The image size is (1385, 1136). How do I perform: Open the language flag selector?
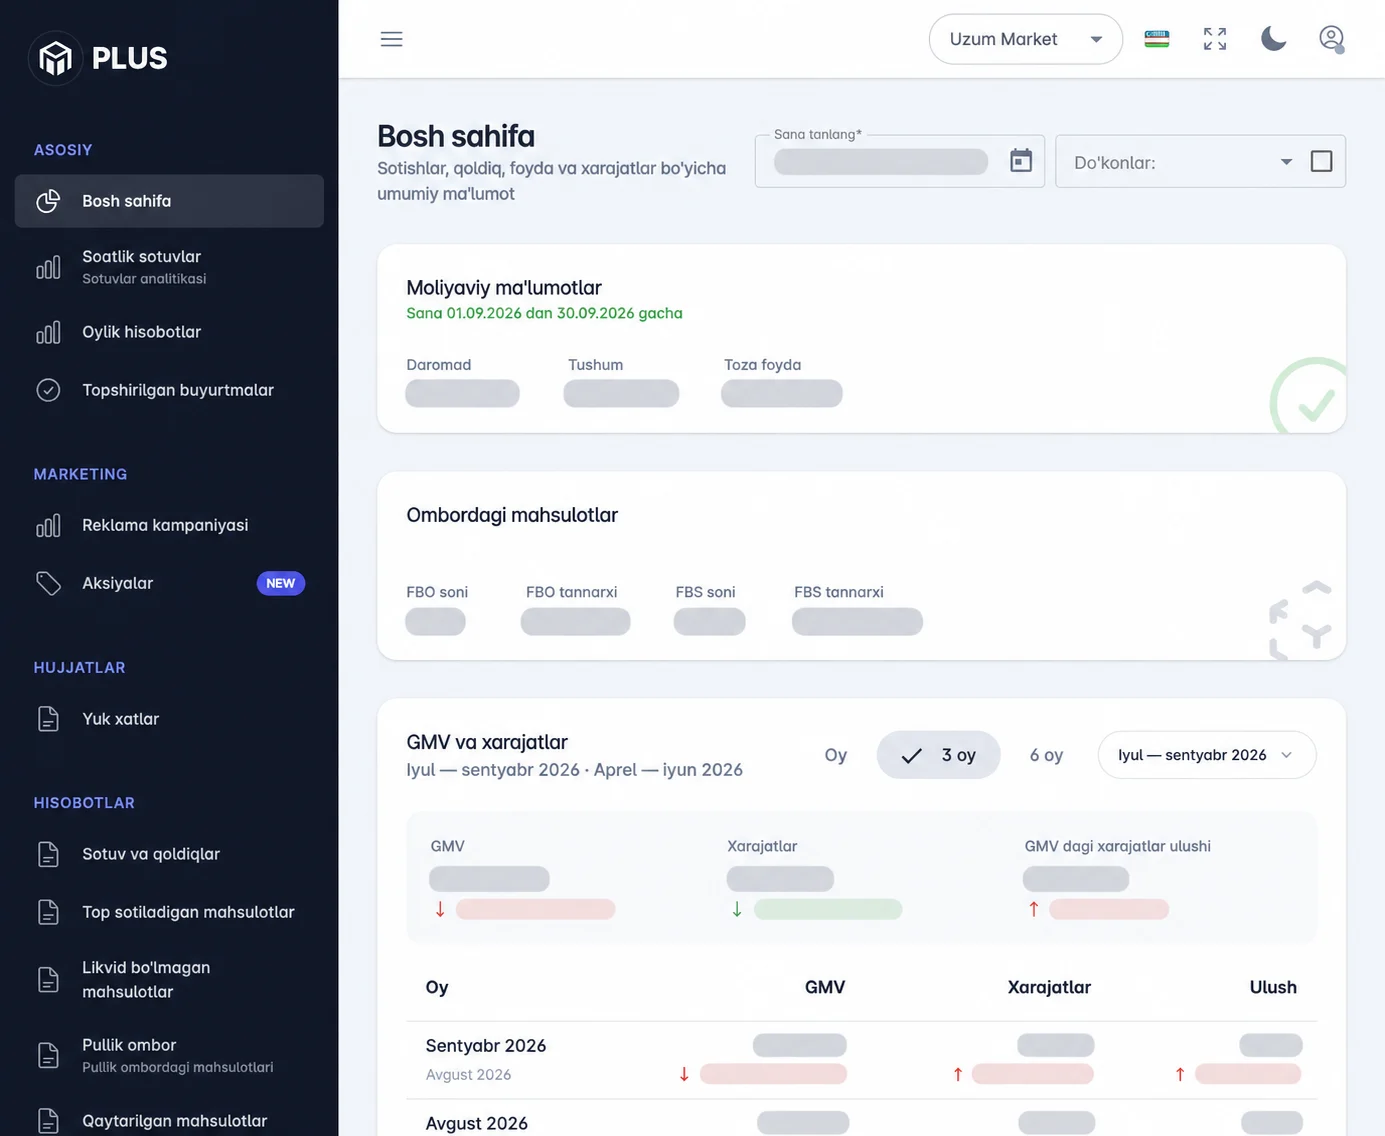pos(1157,39)
